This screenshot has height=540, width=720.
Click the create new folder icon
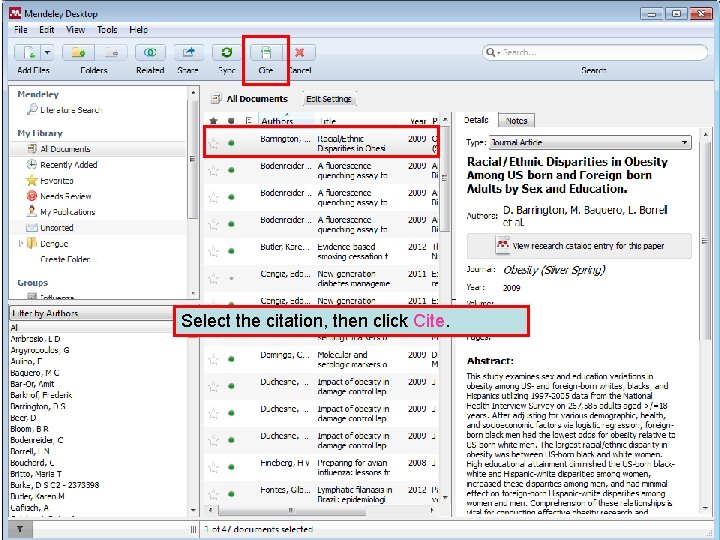79,52
